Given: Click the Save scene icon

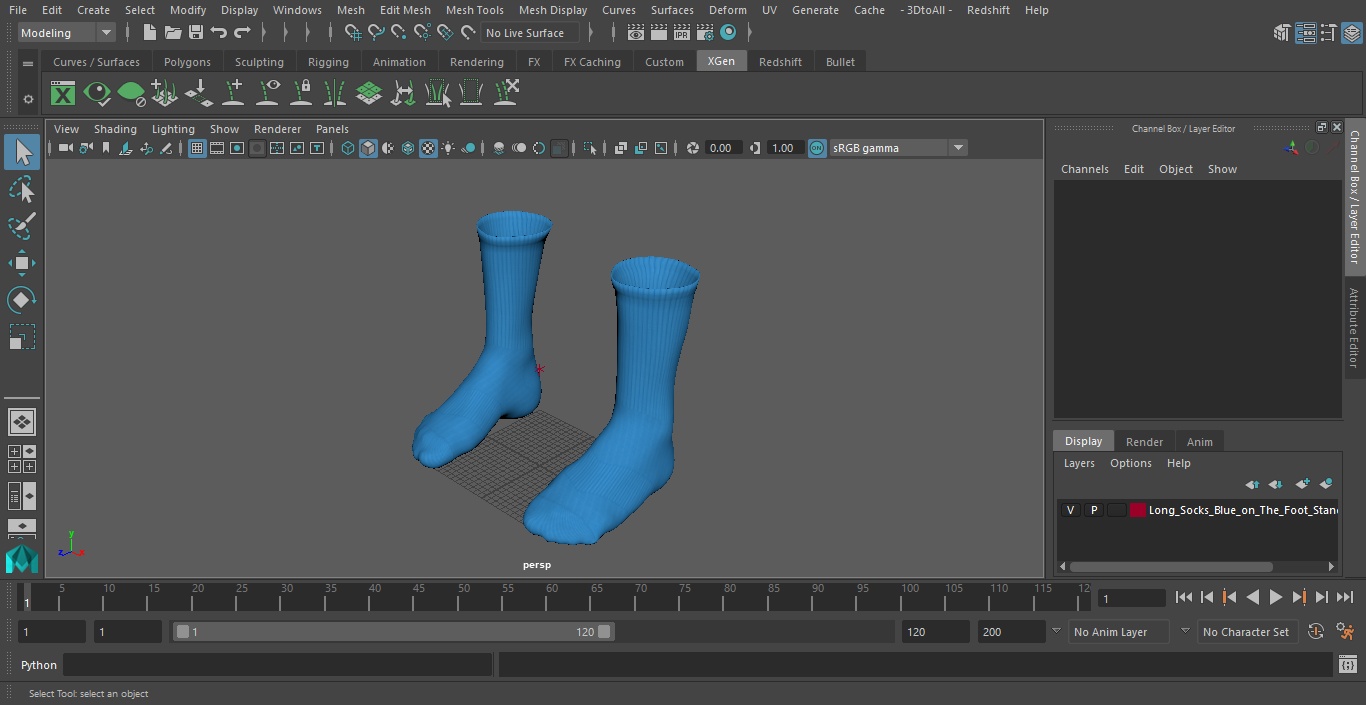Looking at the screenshot, I should click(x=196, y=33).
